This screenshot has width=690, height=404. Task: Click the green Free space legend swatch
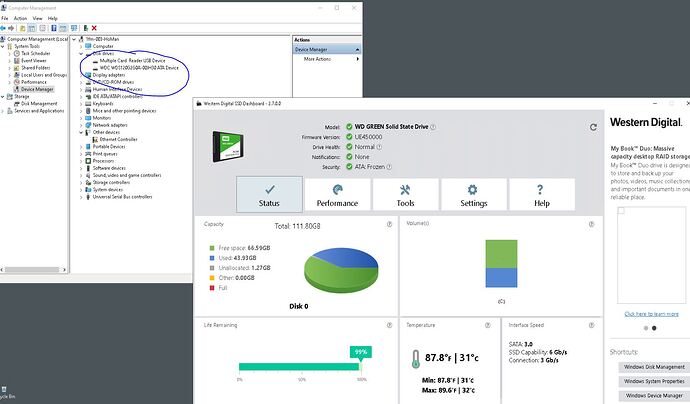(x=212, y=248)
